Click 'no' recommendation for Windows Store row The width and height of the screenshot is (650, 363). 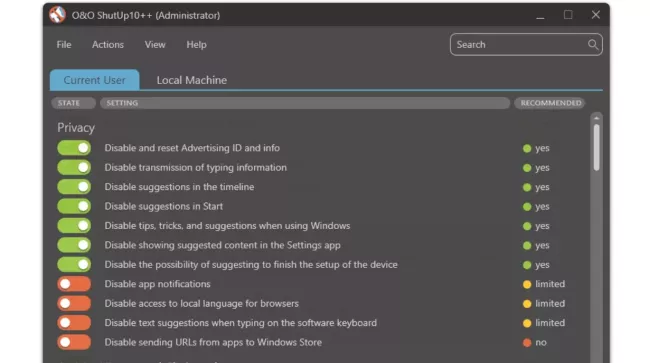point(541,343)
